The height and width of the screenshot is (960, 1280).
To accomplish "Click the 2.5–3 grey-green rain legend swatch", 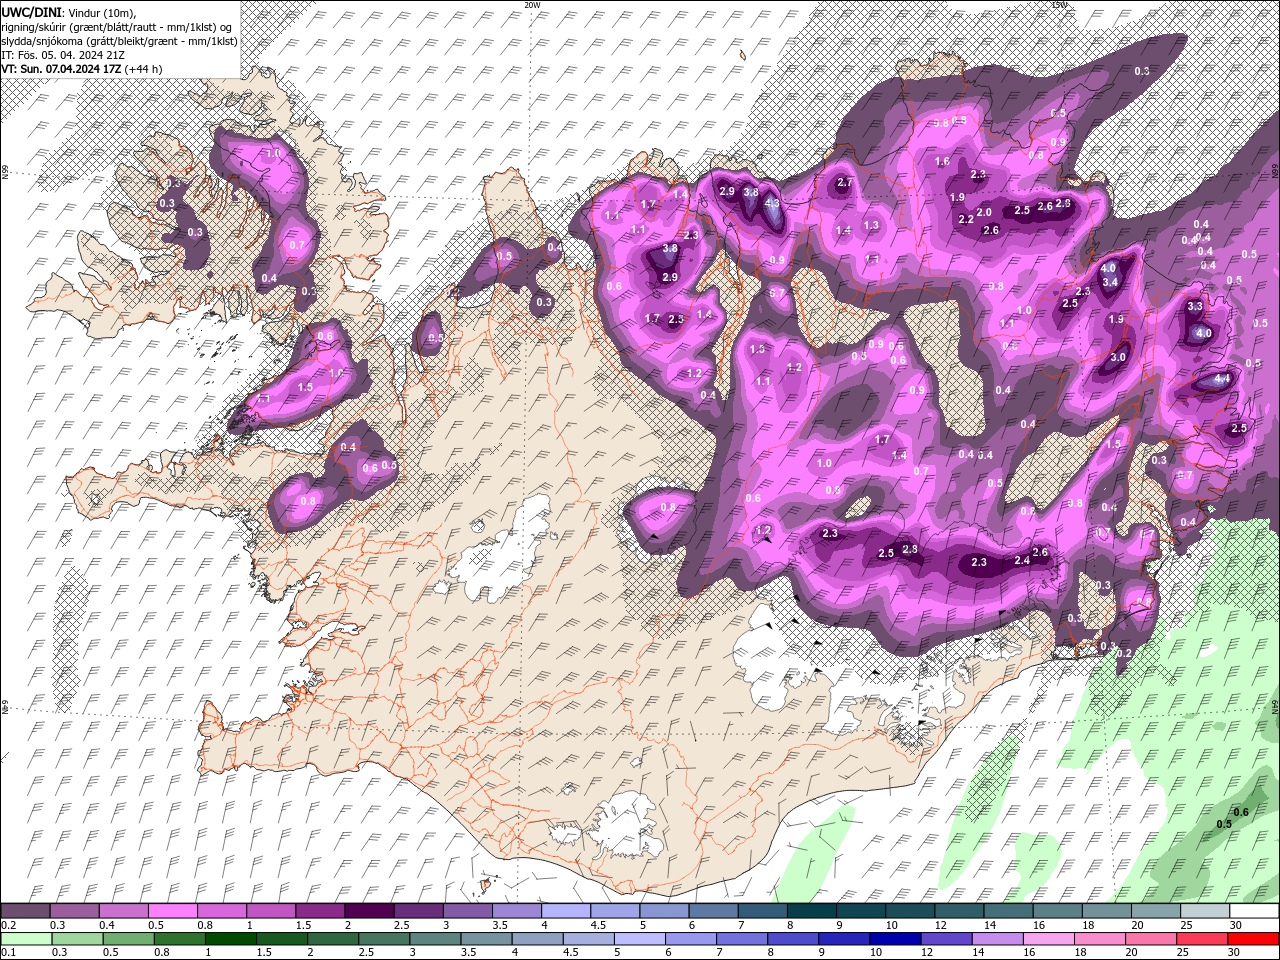I will [x=384, y=939].
